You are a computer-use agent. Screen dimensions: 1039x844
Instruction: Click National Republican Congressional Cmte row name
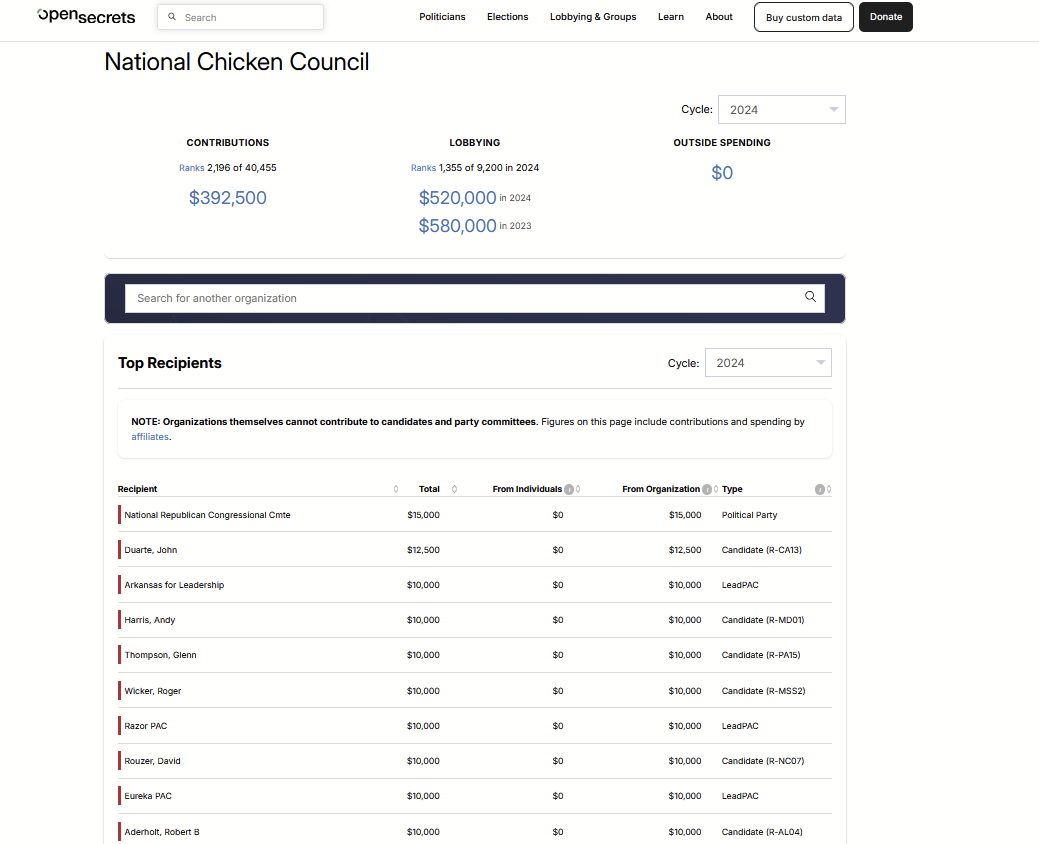coord(207,515)
